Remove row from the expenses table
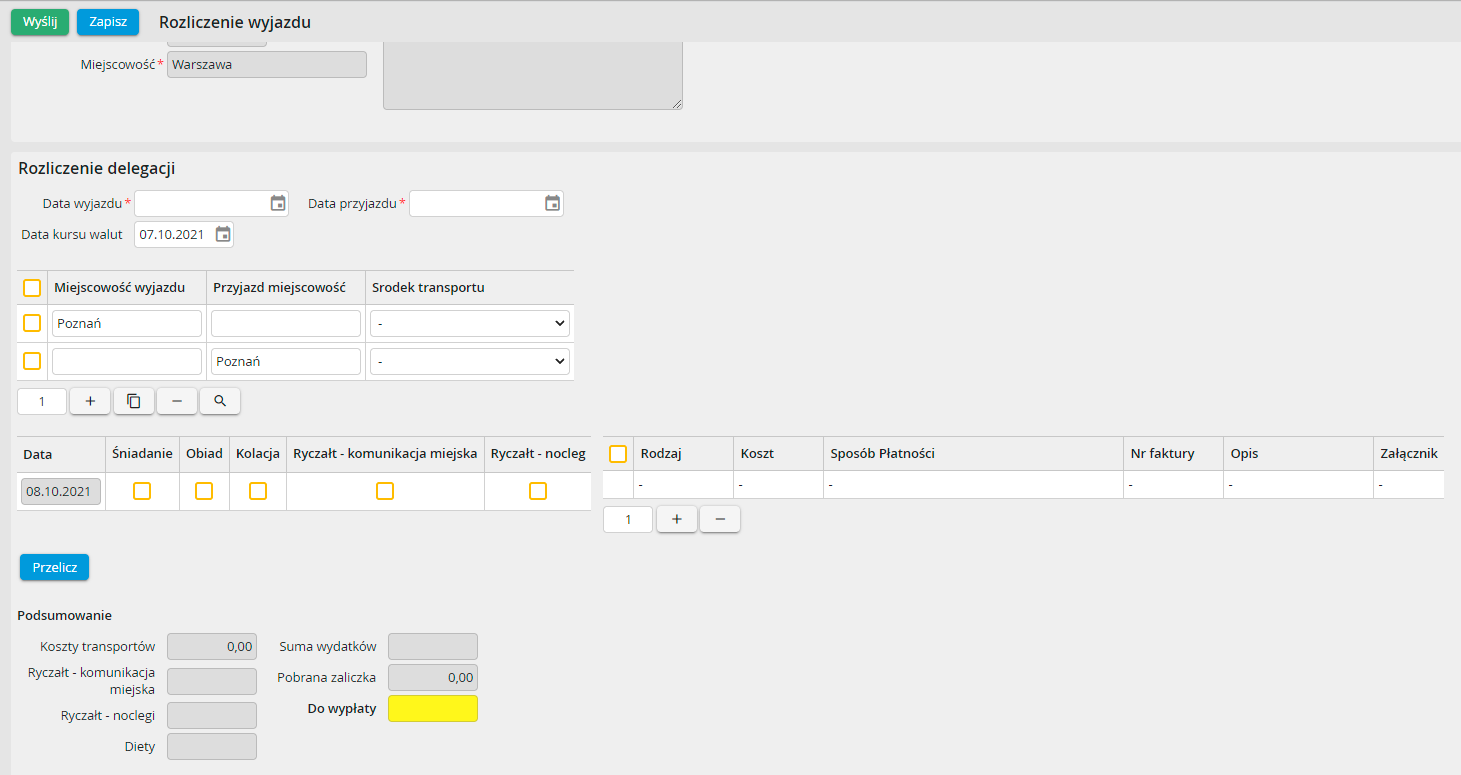Viewport: 1461px width, 775px height. [x=720, y=519]
